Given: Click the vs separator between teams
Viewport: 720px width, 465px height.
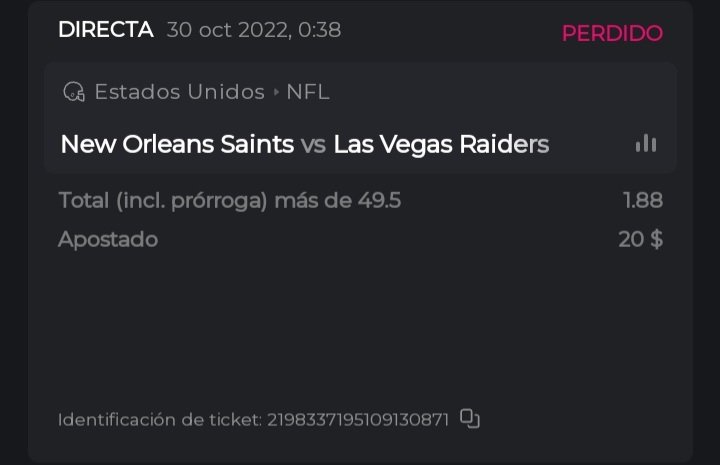Looking at the screenshot, I should click(x=313, y=144).
